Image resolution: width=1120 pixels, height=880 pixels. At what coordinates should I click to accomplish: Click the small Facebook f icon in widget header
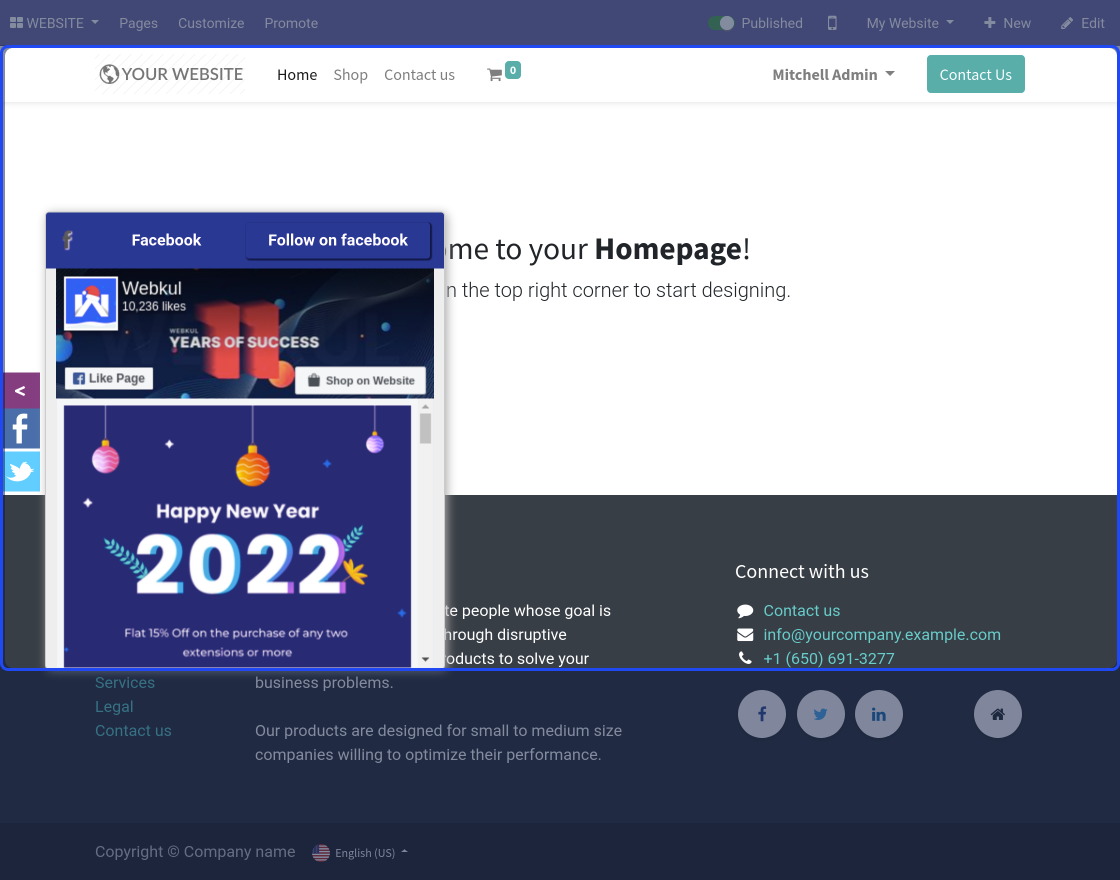coord(68,240)
